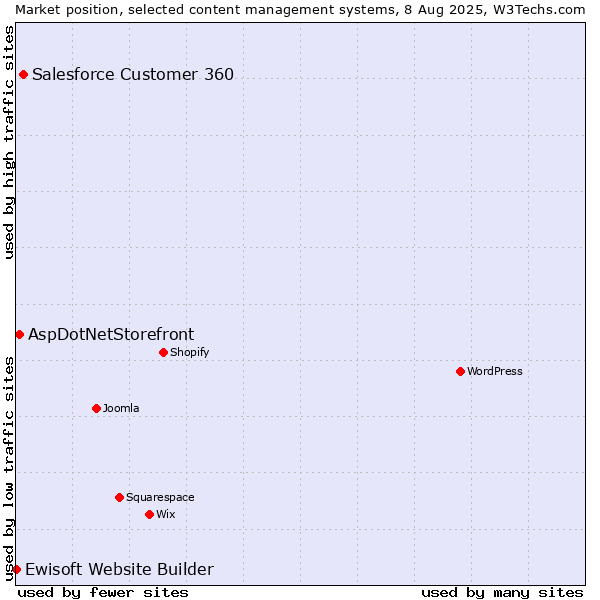
Task: Select the 'Shopify' label text
Action: pos(189,352)
